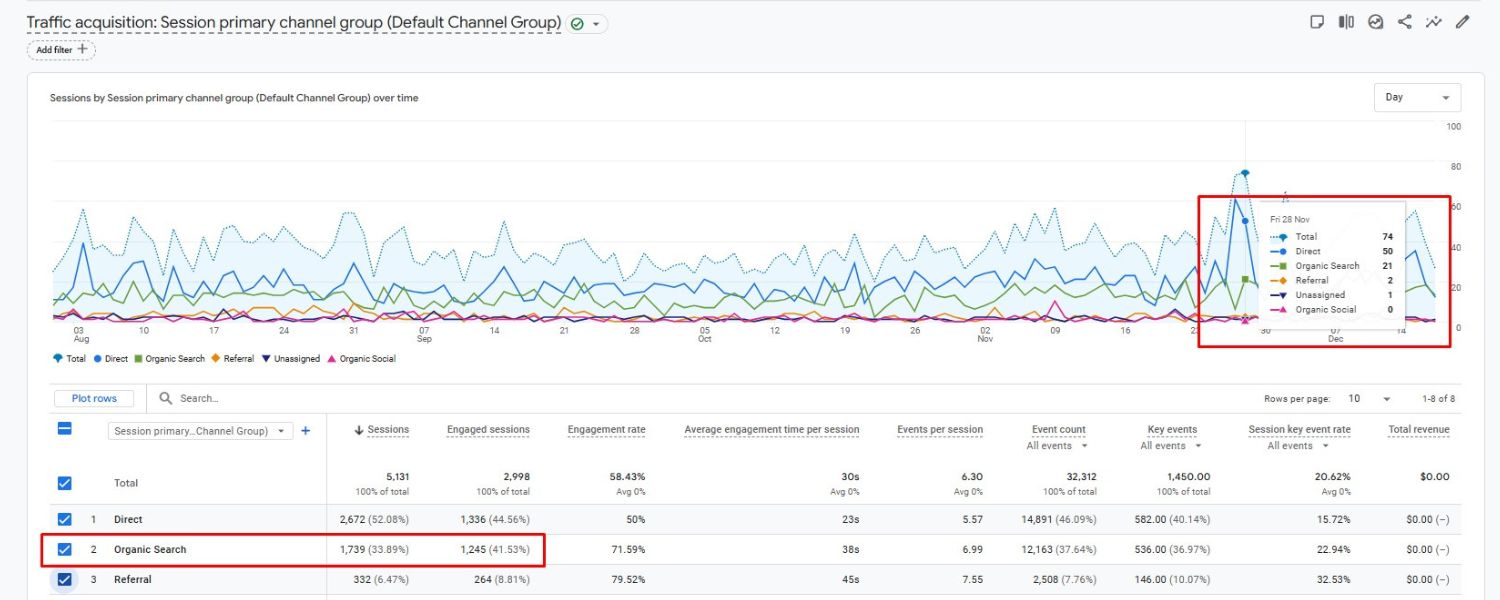Click the edit comparisons icon
Screen dimensions: 1500x600
[1346, 22]
